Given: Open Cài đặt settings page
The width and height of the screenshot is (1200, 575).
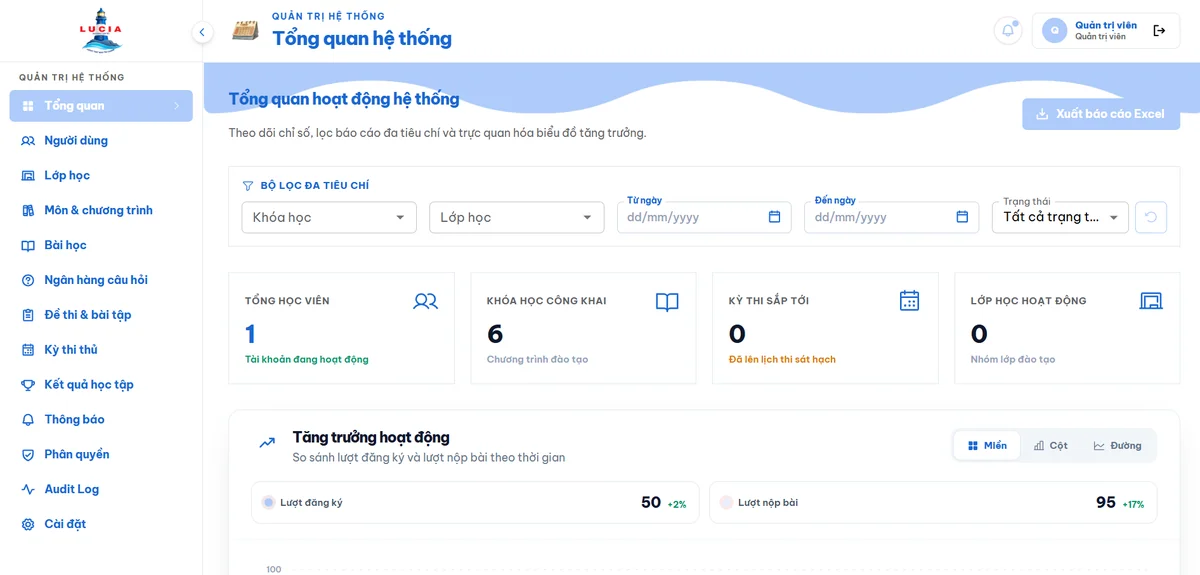Looking at the screenshot, I should click(x=101, y=524).
